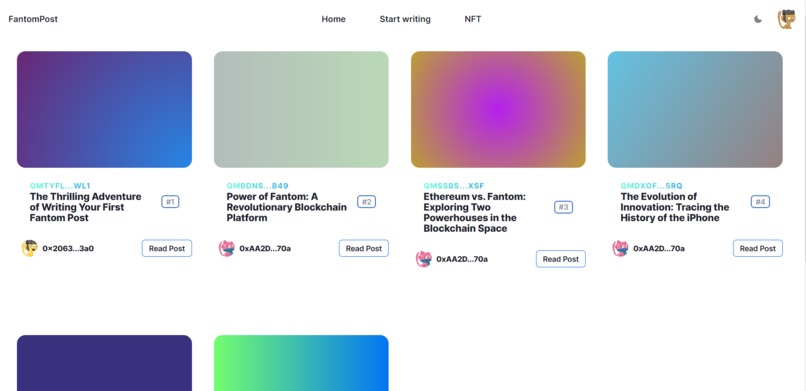
Task: Open the blue-grey cover of post #4
Action: (x=695, y=109)
